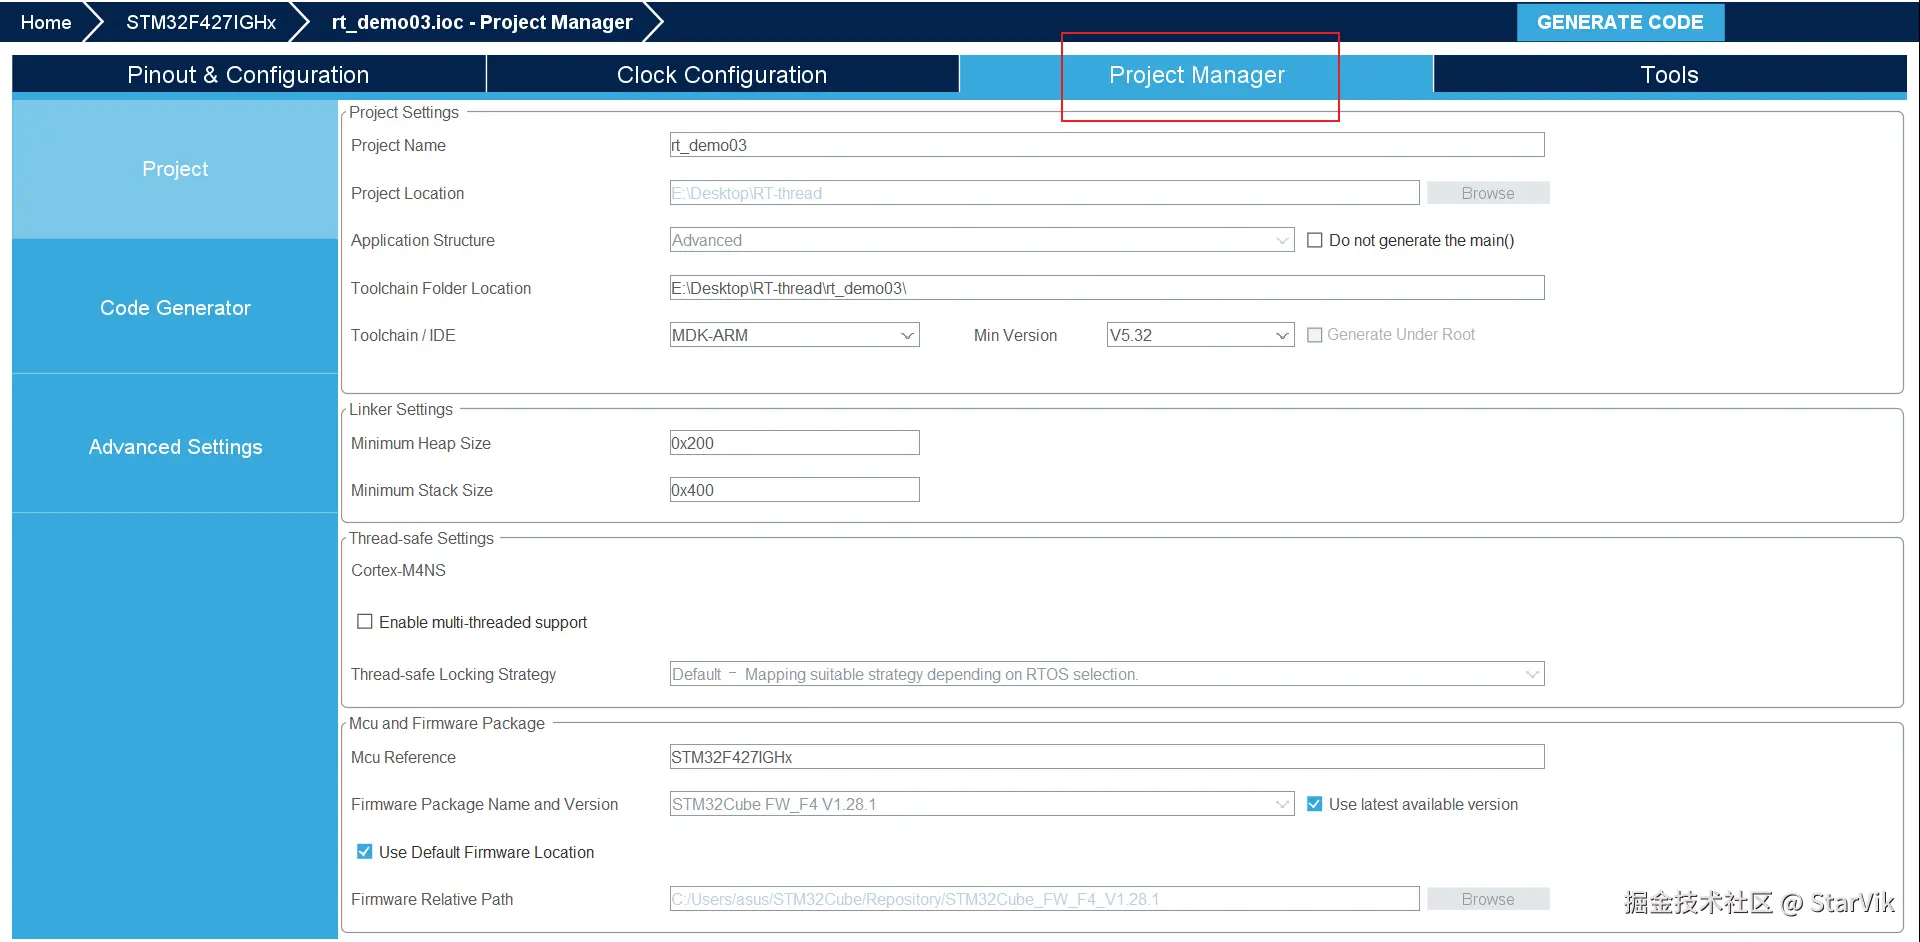Click Toolchain Folder Location field

1107,288
